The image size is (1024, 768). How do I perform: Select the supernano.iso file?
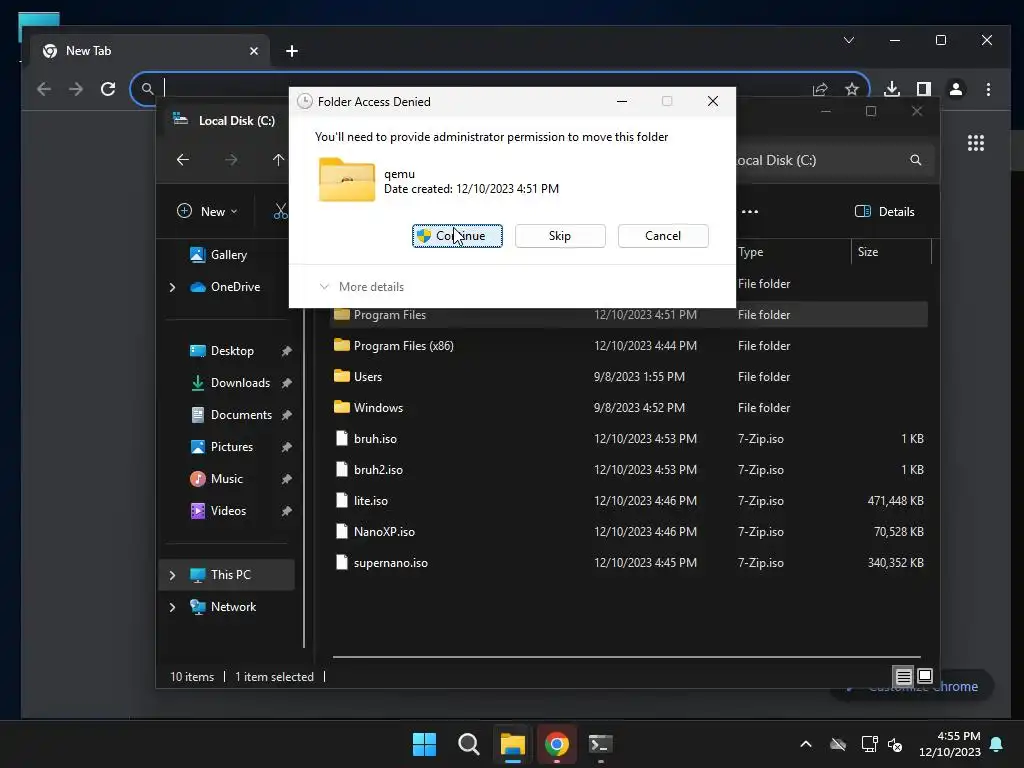coord(630,563)
